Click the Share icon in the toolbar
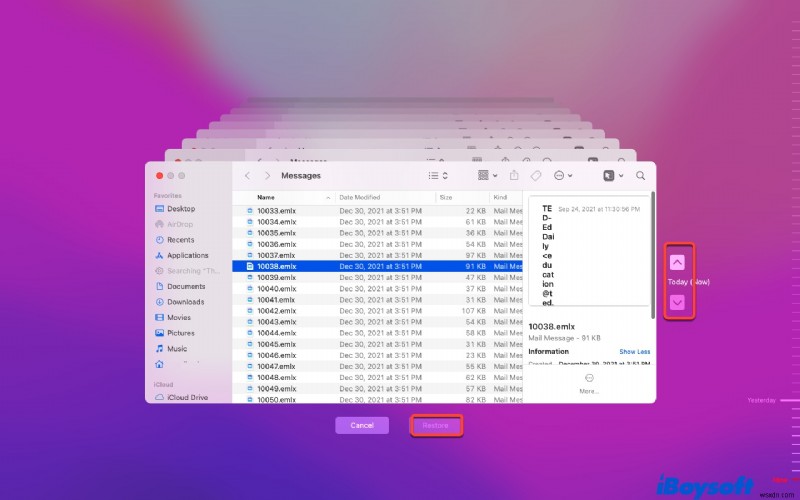This screenshot has height=500, width=800. coord(514,176)
